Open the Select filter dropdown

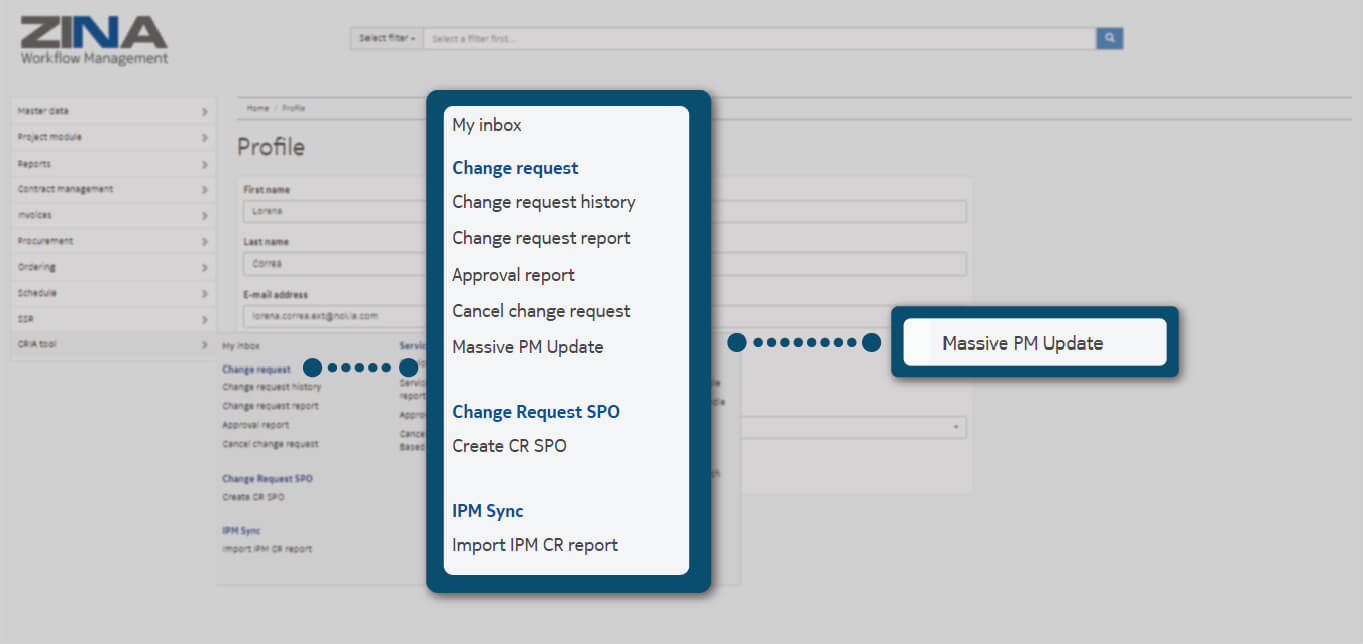(386, 38)
